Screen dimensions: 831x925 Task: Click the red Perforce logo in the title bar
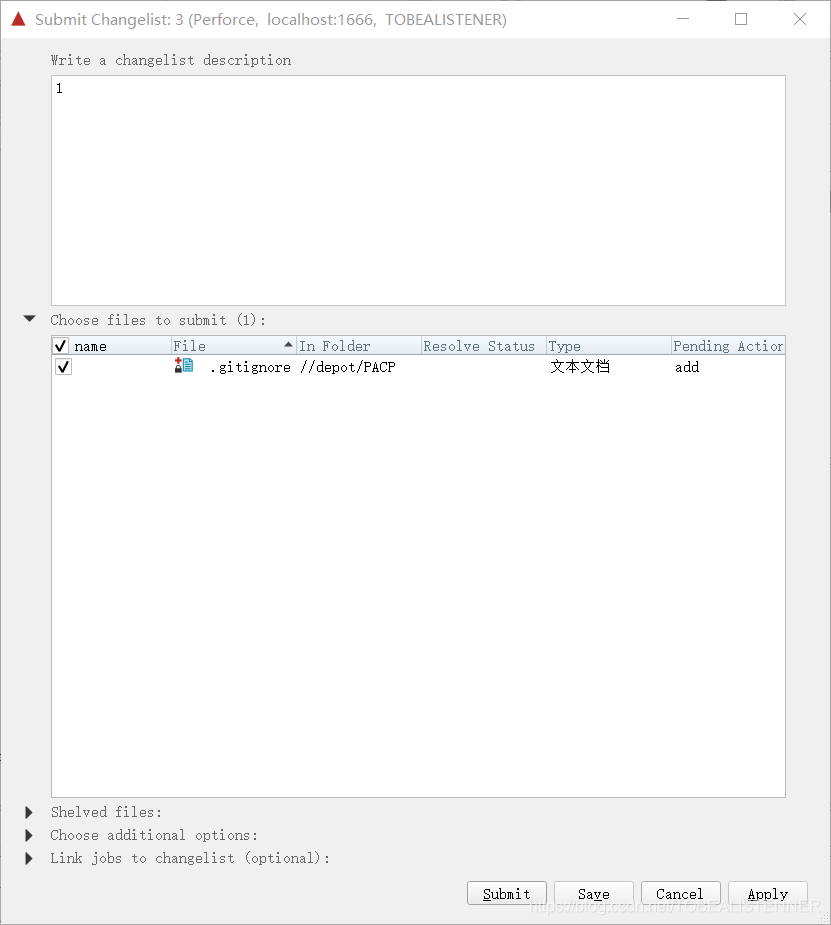[19, 19]
